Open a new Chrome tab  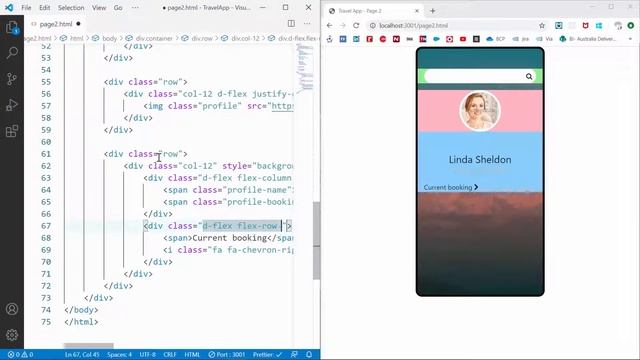(433, 11)
